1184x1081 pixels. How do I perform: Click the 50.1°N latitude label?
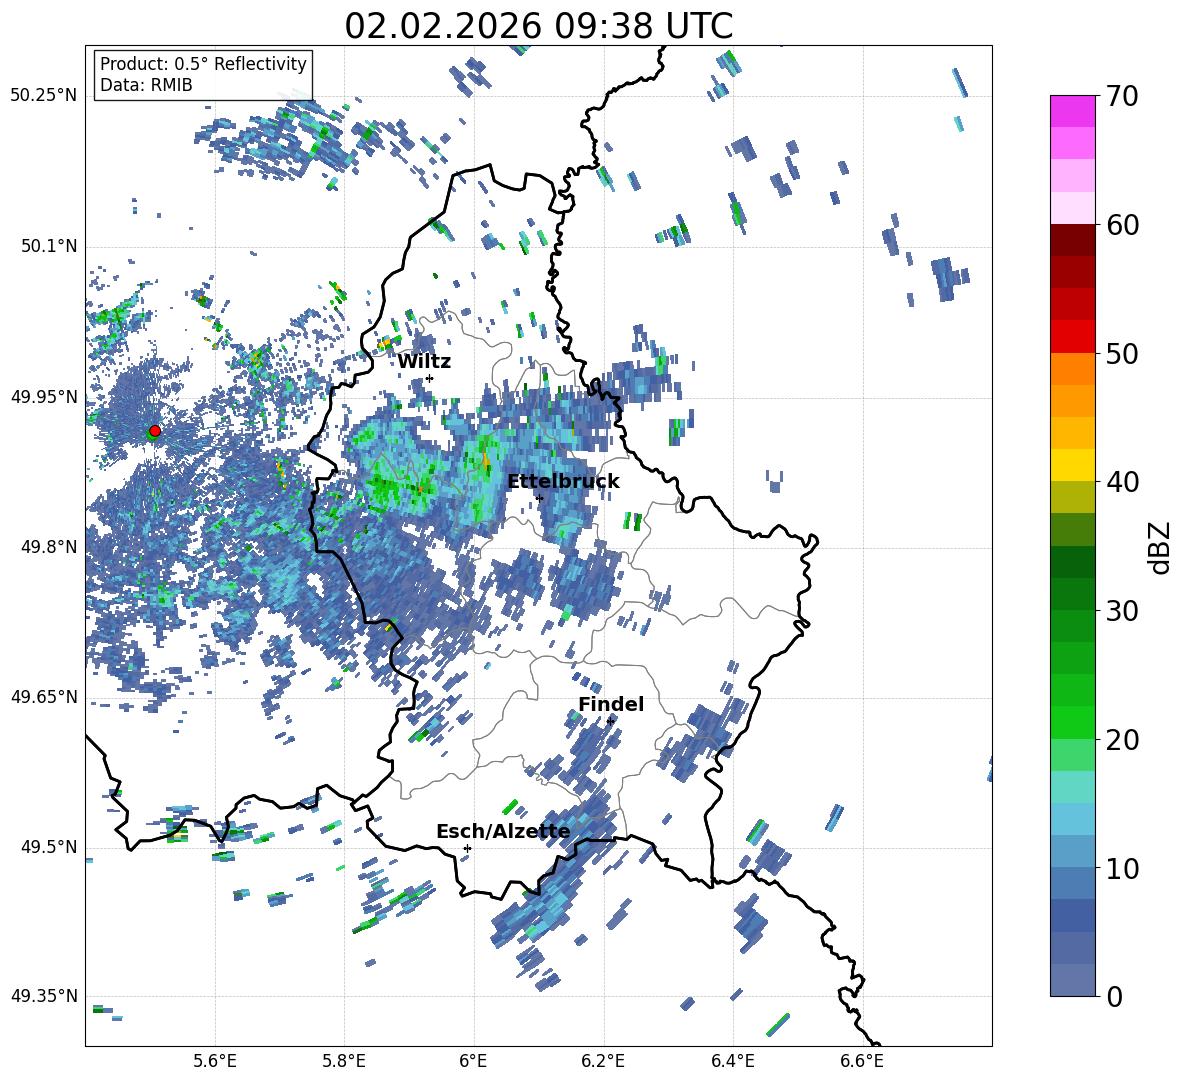click(48, 247)
